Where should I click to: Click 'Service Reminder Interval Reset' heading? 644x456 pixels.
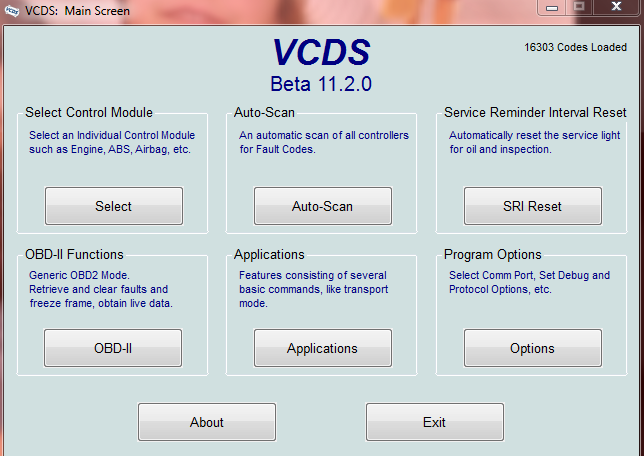[535, 112]
